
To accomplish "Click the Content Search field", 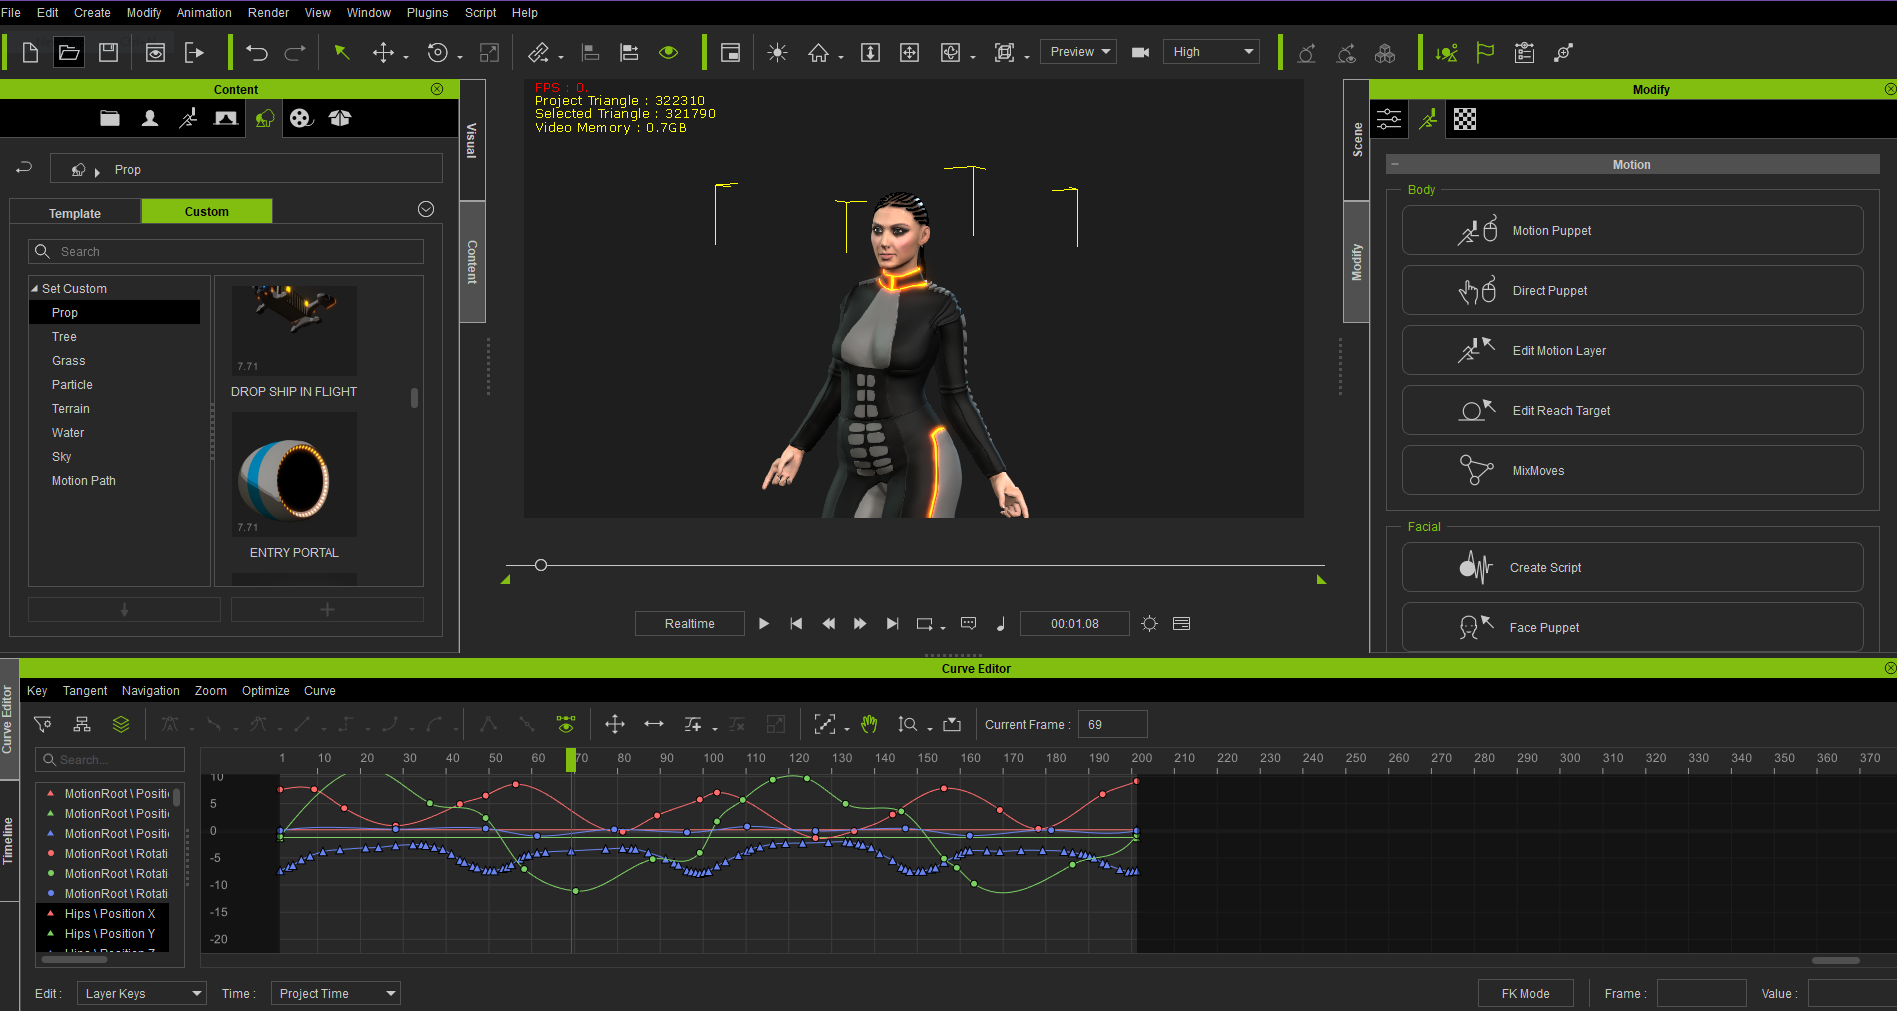I will pyautogui.click(x=226, y=252).
